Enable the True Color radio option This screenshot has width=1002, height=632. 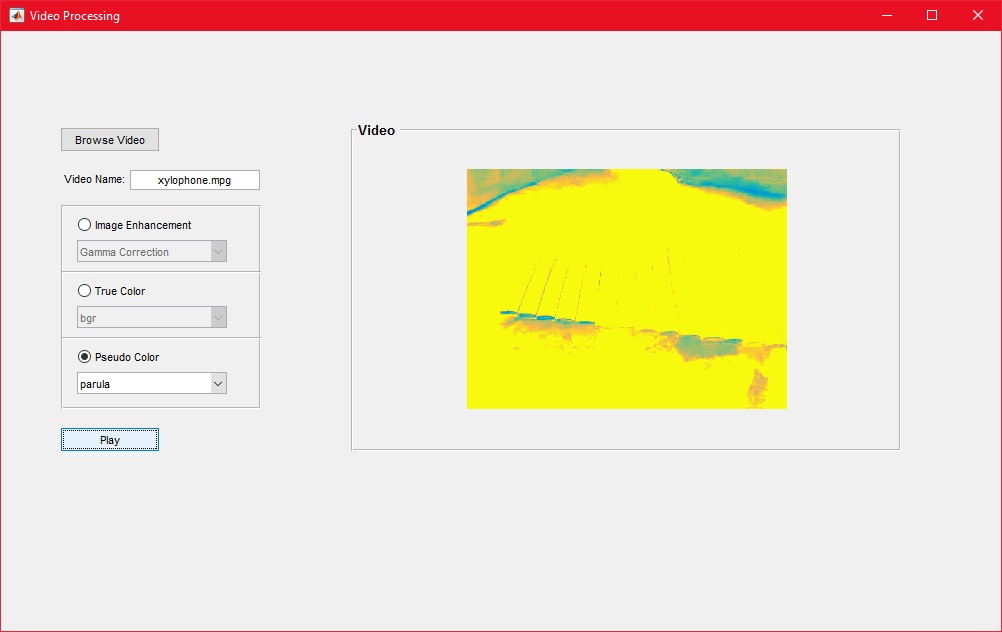pos(84,291)
